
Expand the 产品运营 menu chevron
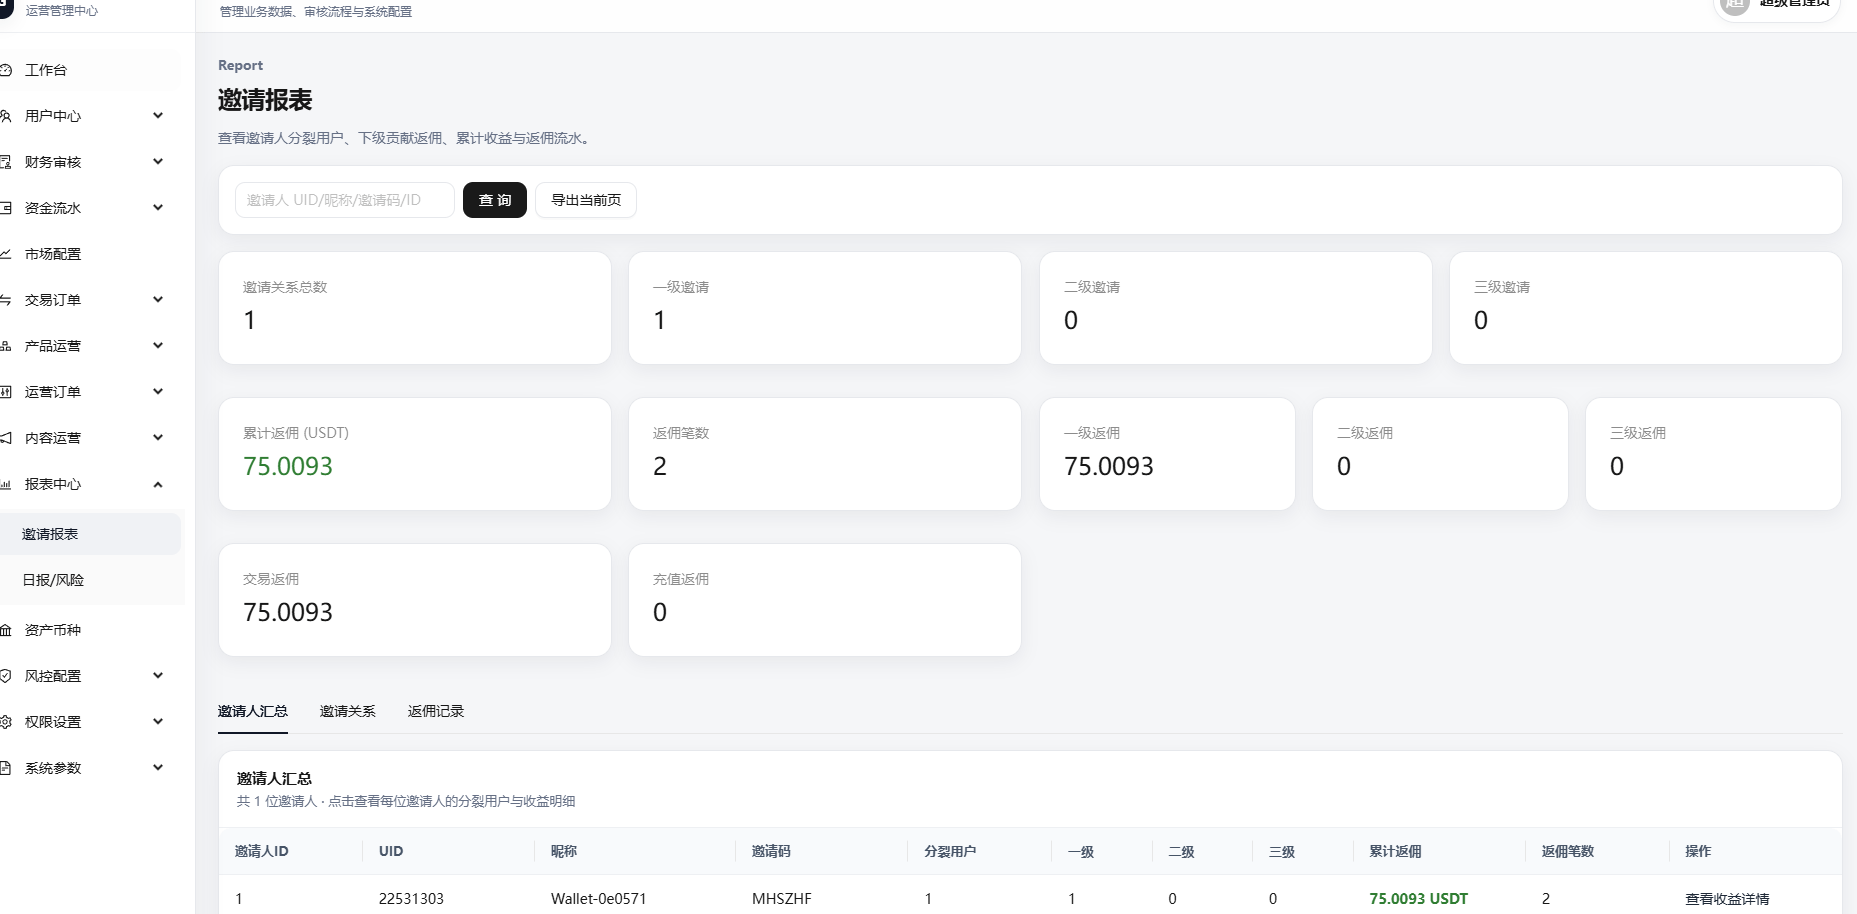pyautogui.click(x=158, y=346)
